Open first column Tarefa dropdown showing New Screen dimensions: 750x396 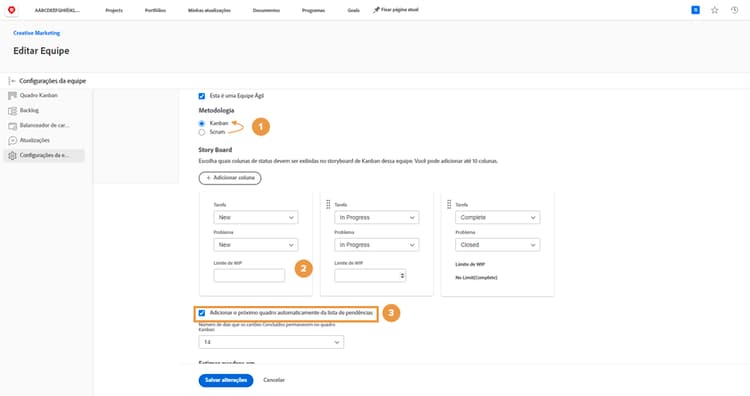(x=256, y=217)
